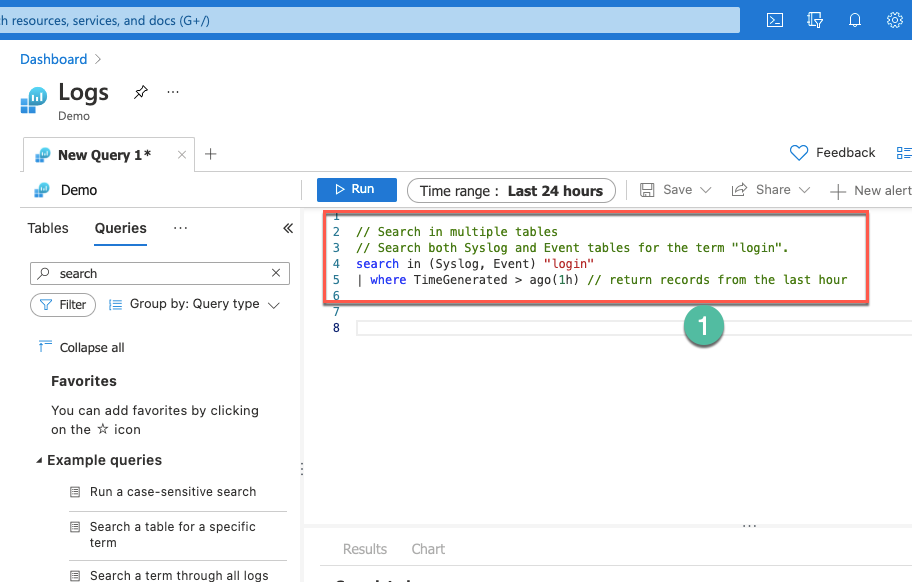Open portal settings gear
Screen dimensions: 912x582
click(x=895, y=20)
